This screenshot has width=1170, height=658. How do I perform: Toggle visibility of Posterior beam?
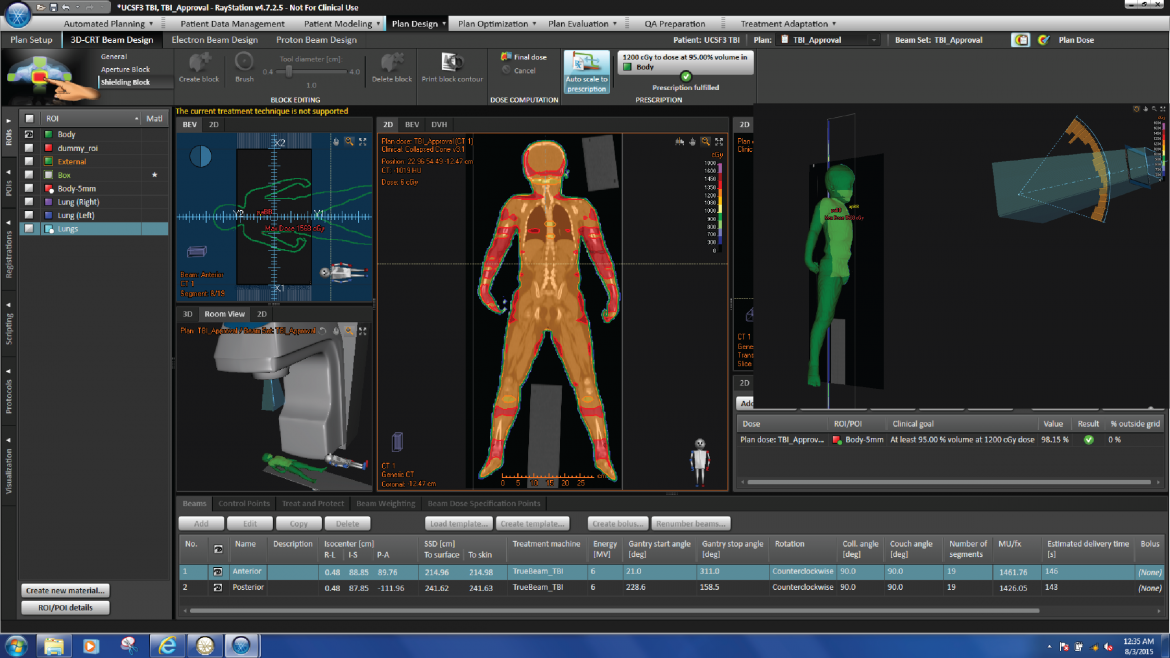click(218, 587)
